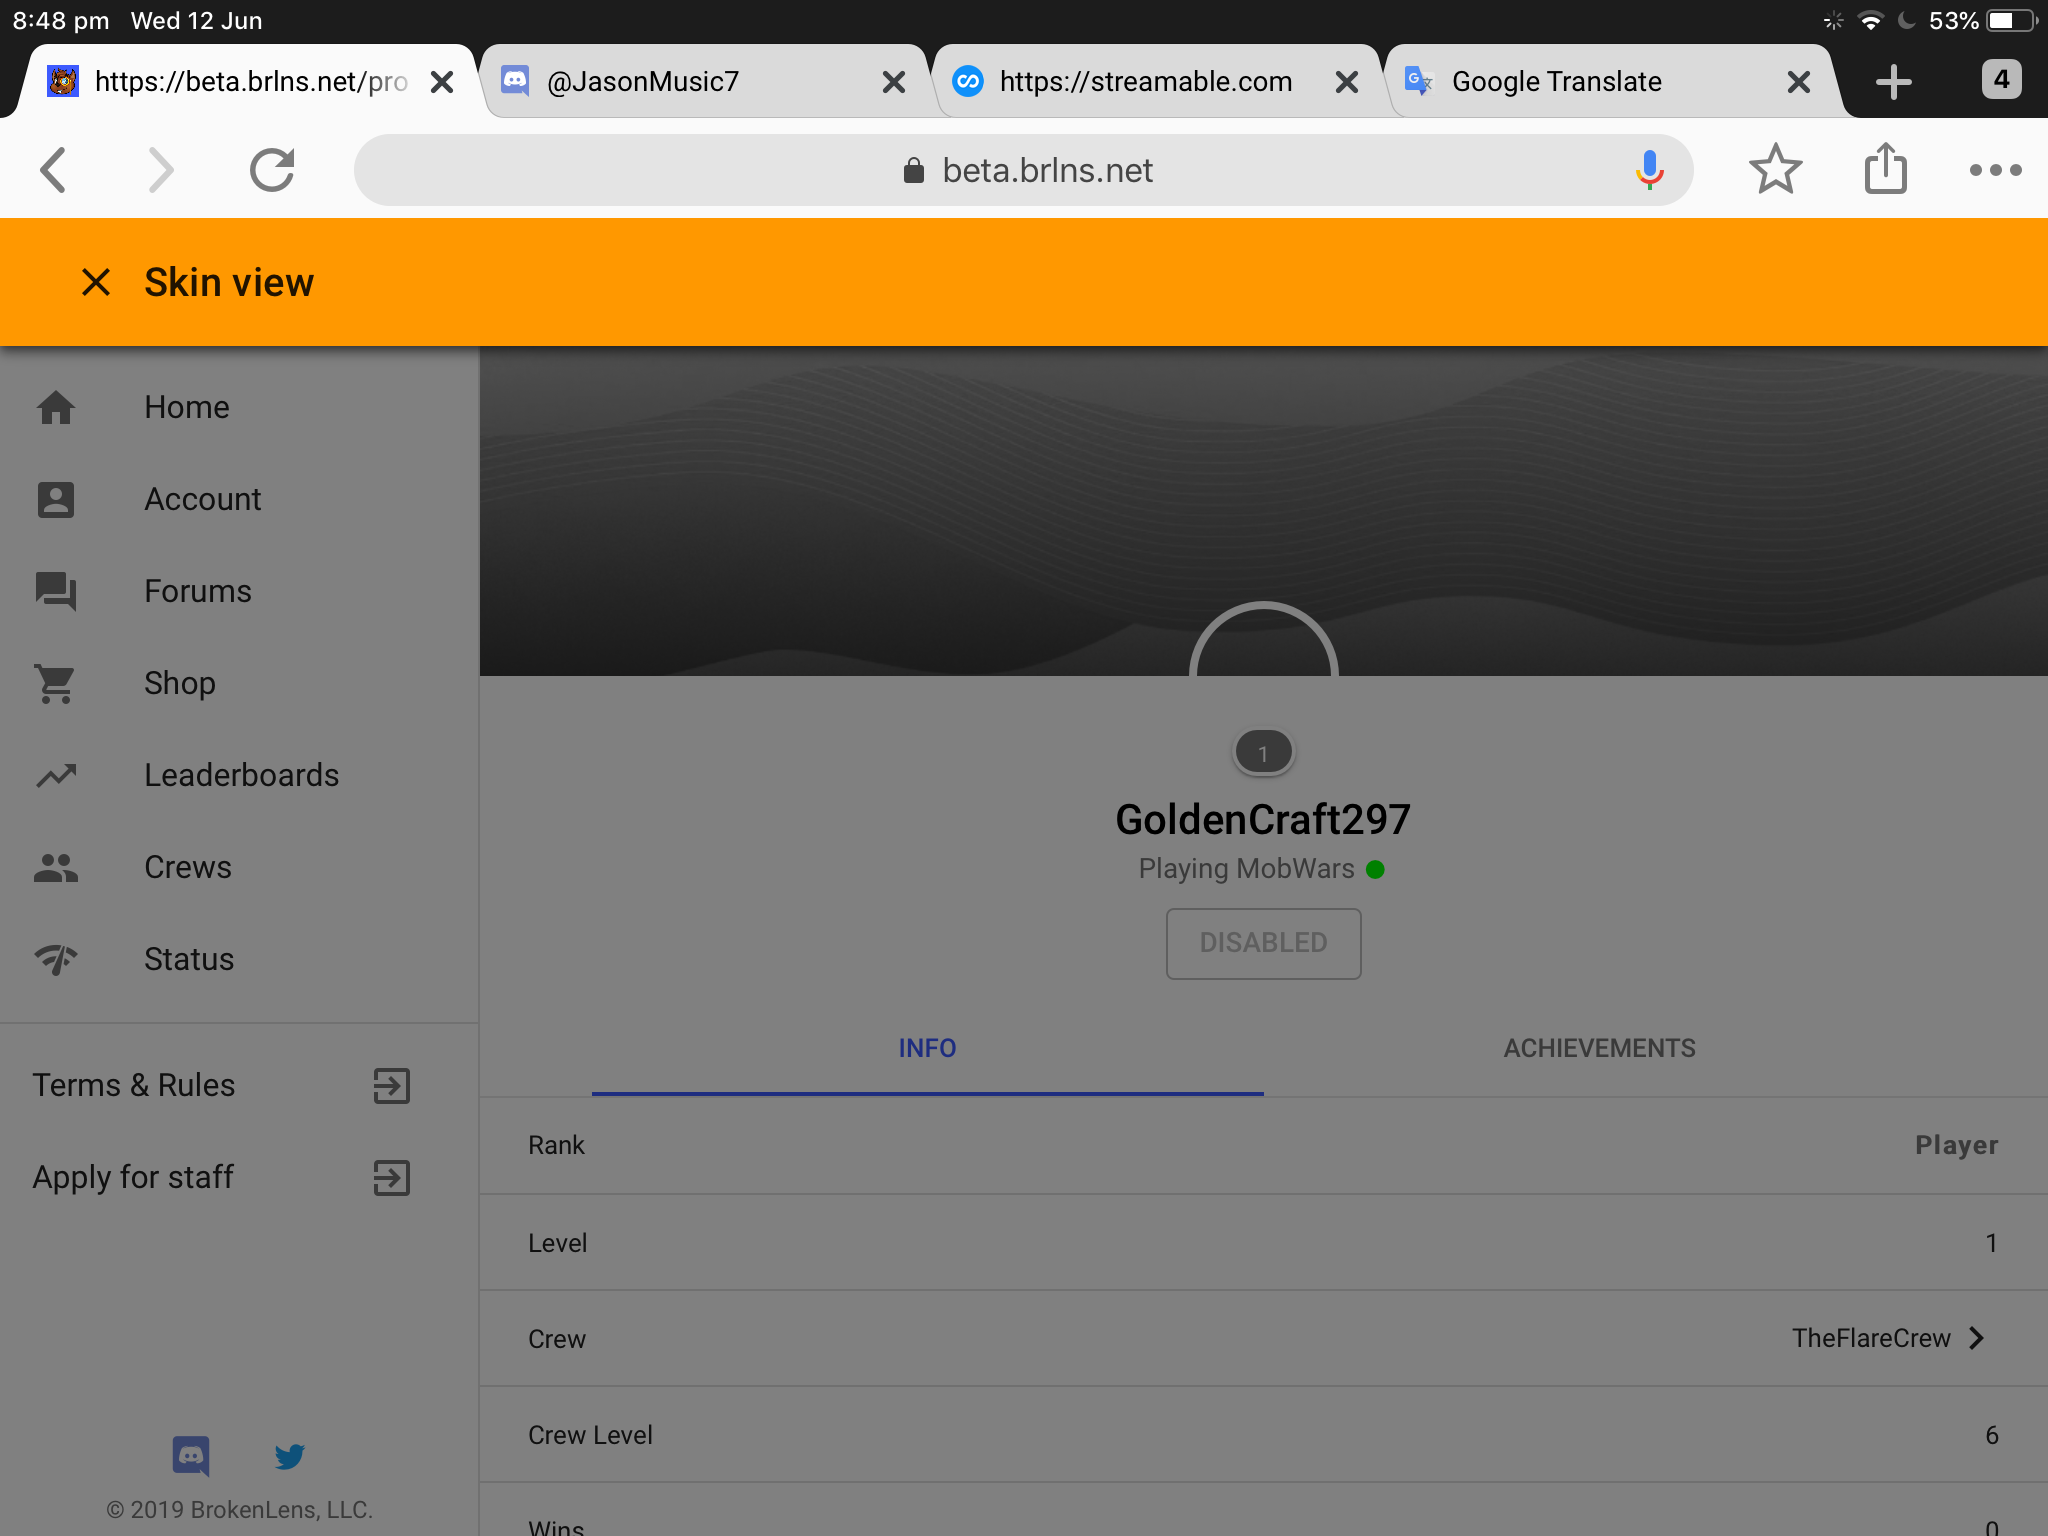The image size is (2048, 1536).
Task: Open the Shop cart icon
Action: point(56,683)
